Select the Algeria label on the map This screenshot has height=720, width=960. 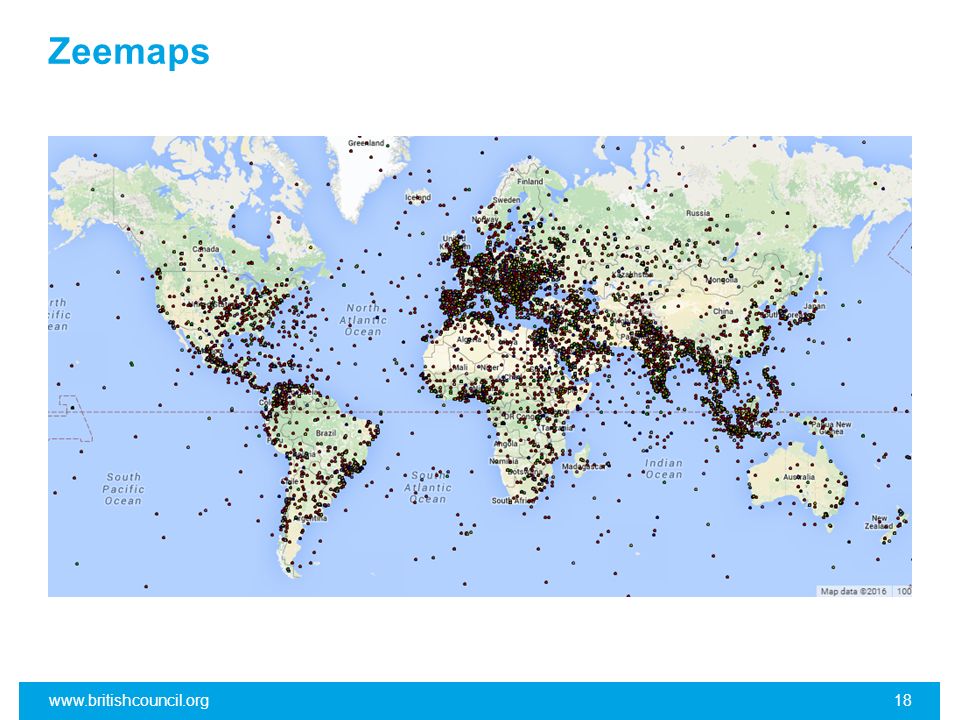point(469,339)
